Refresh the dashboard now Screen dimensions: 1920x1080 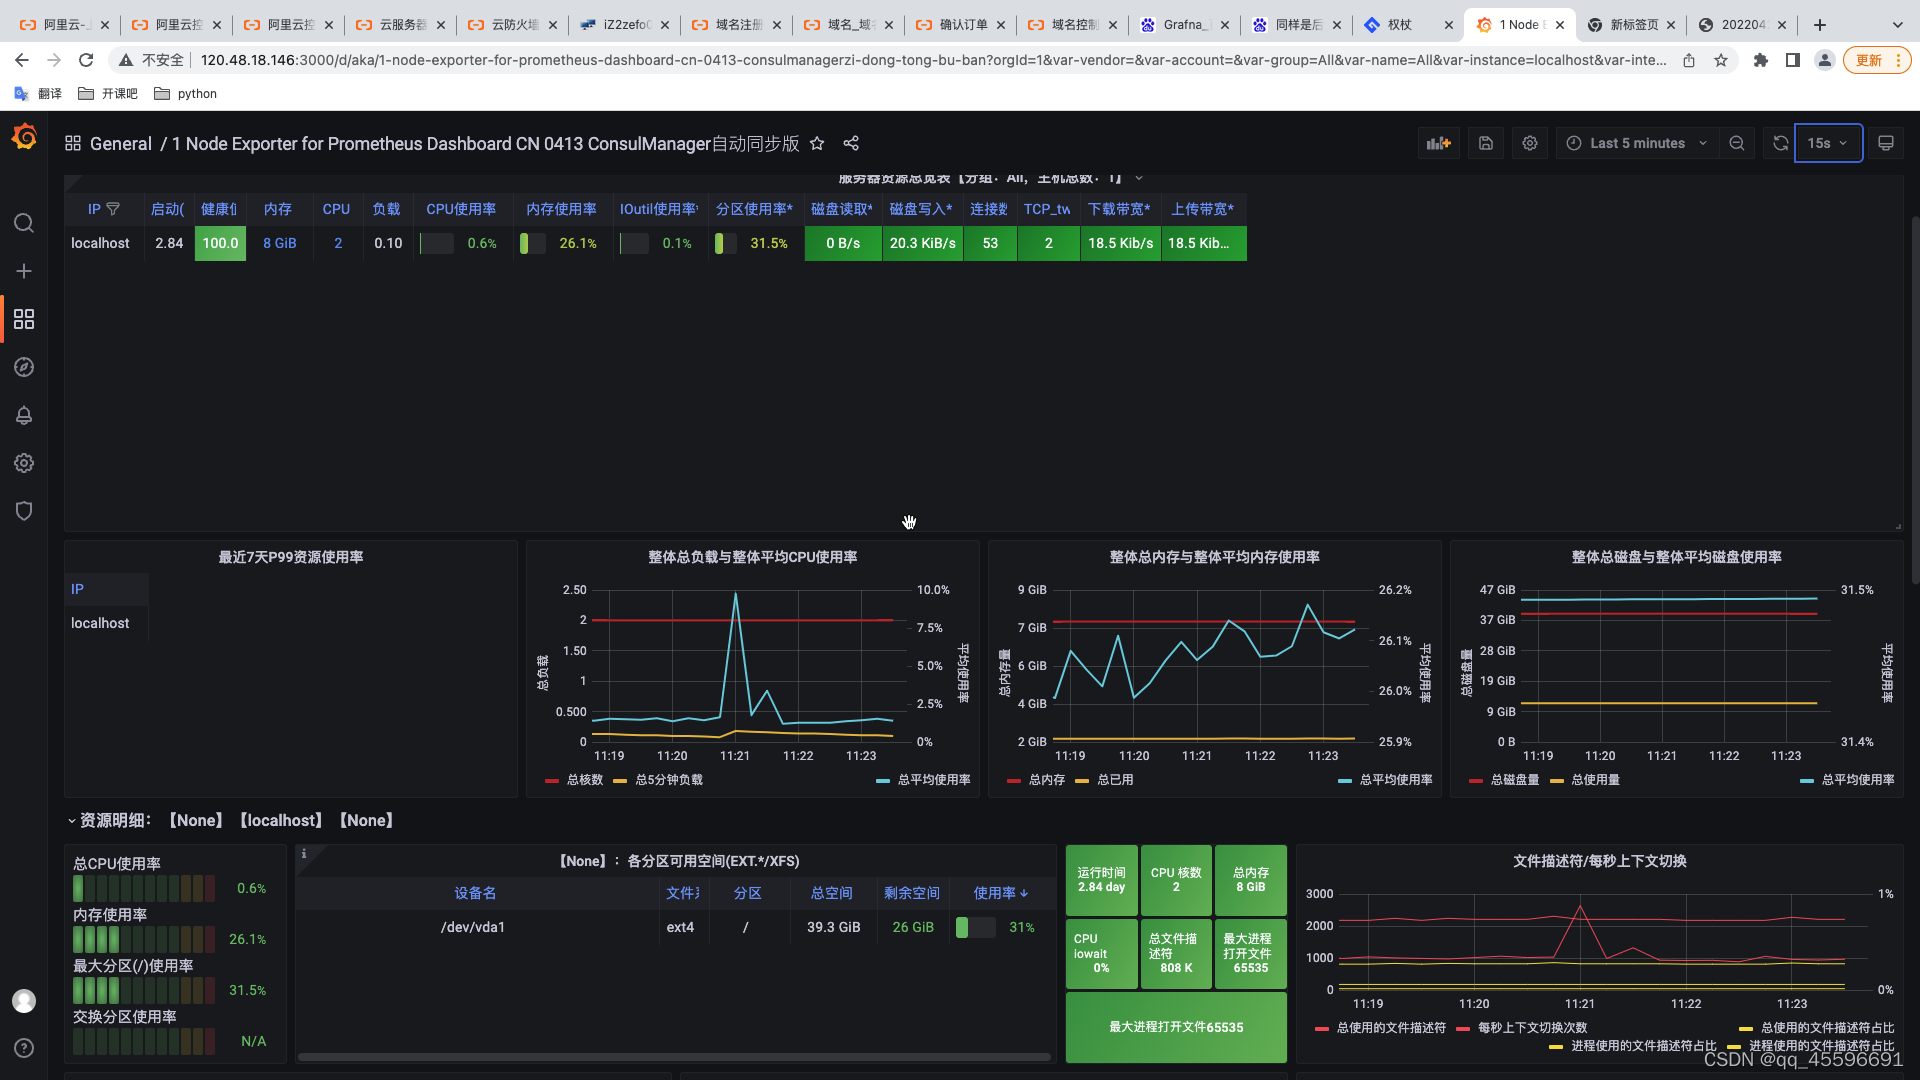[x=1780, y=143]
